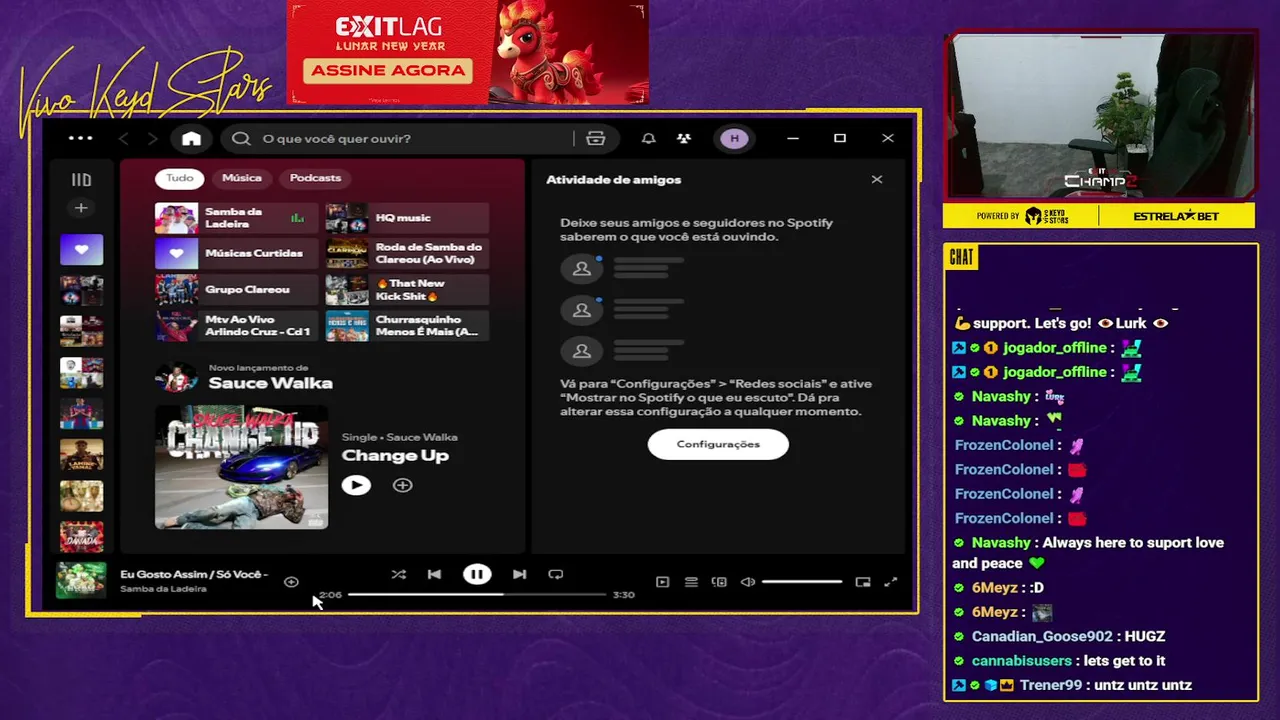
Task: Select the Podcasts filter chip
Action: pyautogui.click(x=315, y=178)
